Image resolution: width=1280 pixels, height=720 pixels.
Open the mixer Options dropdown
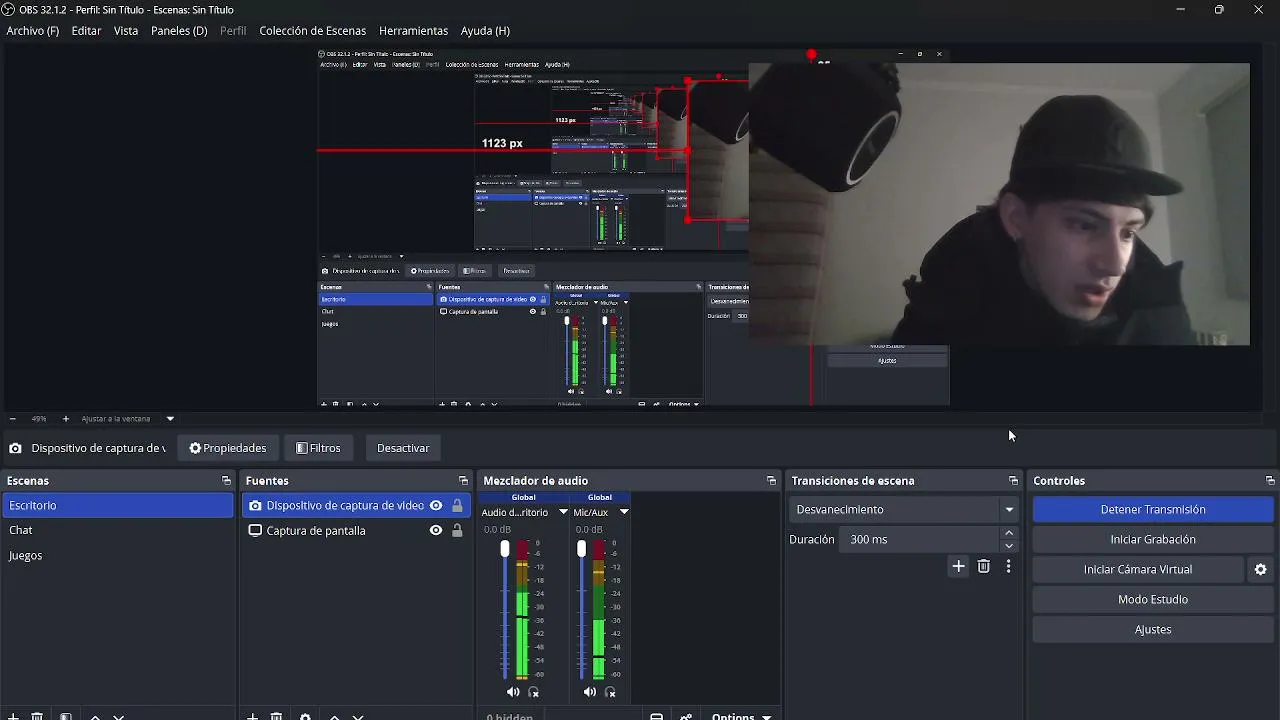click(741, 716)
